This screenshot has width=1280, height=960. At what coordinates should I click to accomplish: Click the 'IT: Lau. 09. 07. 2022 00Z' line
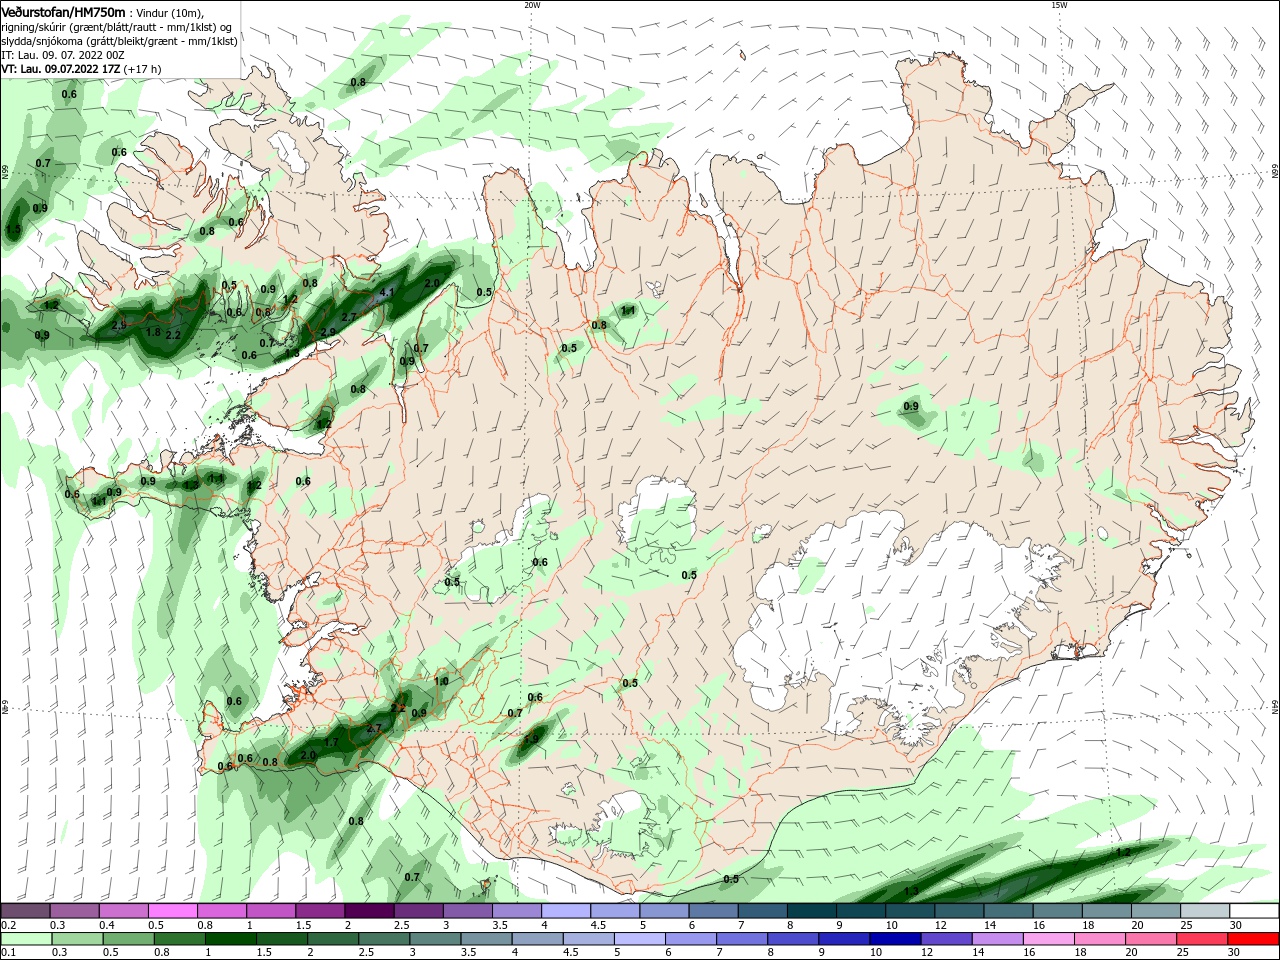62,55
